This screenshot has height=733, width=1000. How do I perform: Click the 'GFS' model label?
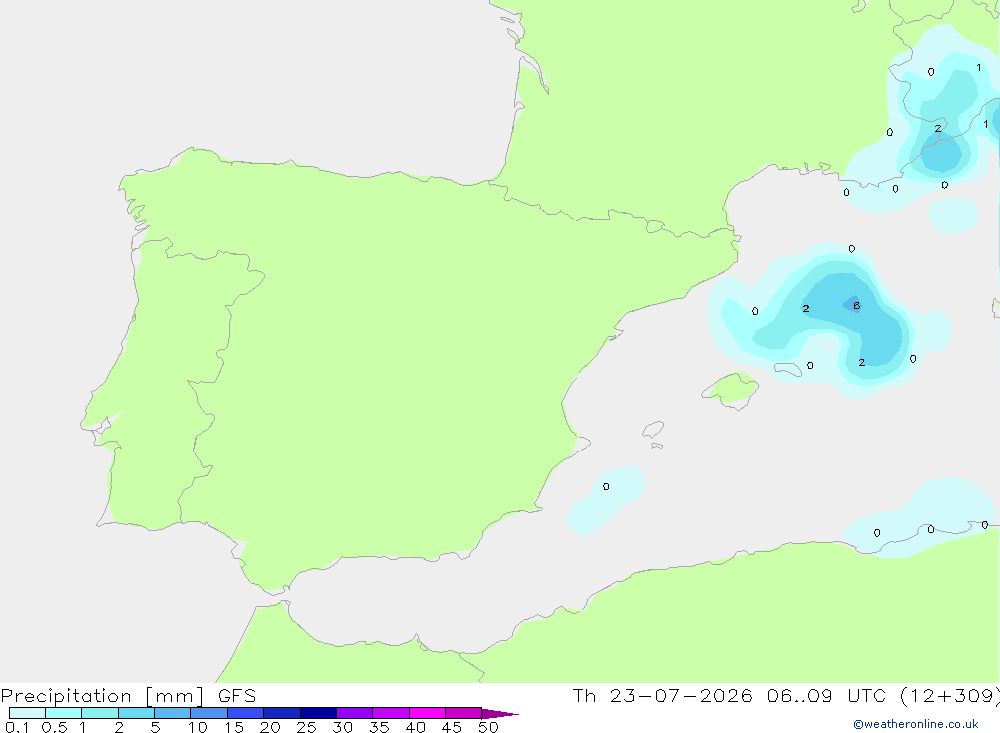(237, 696)
